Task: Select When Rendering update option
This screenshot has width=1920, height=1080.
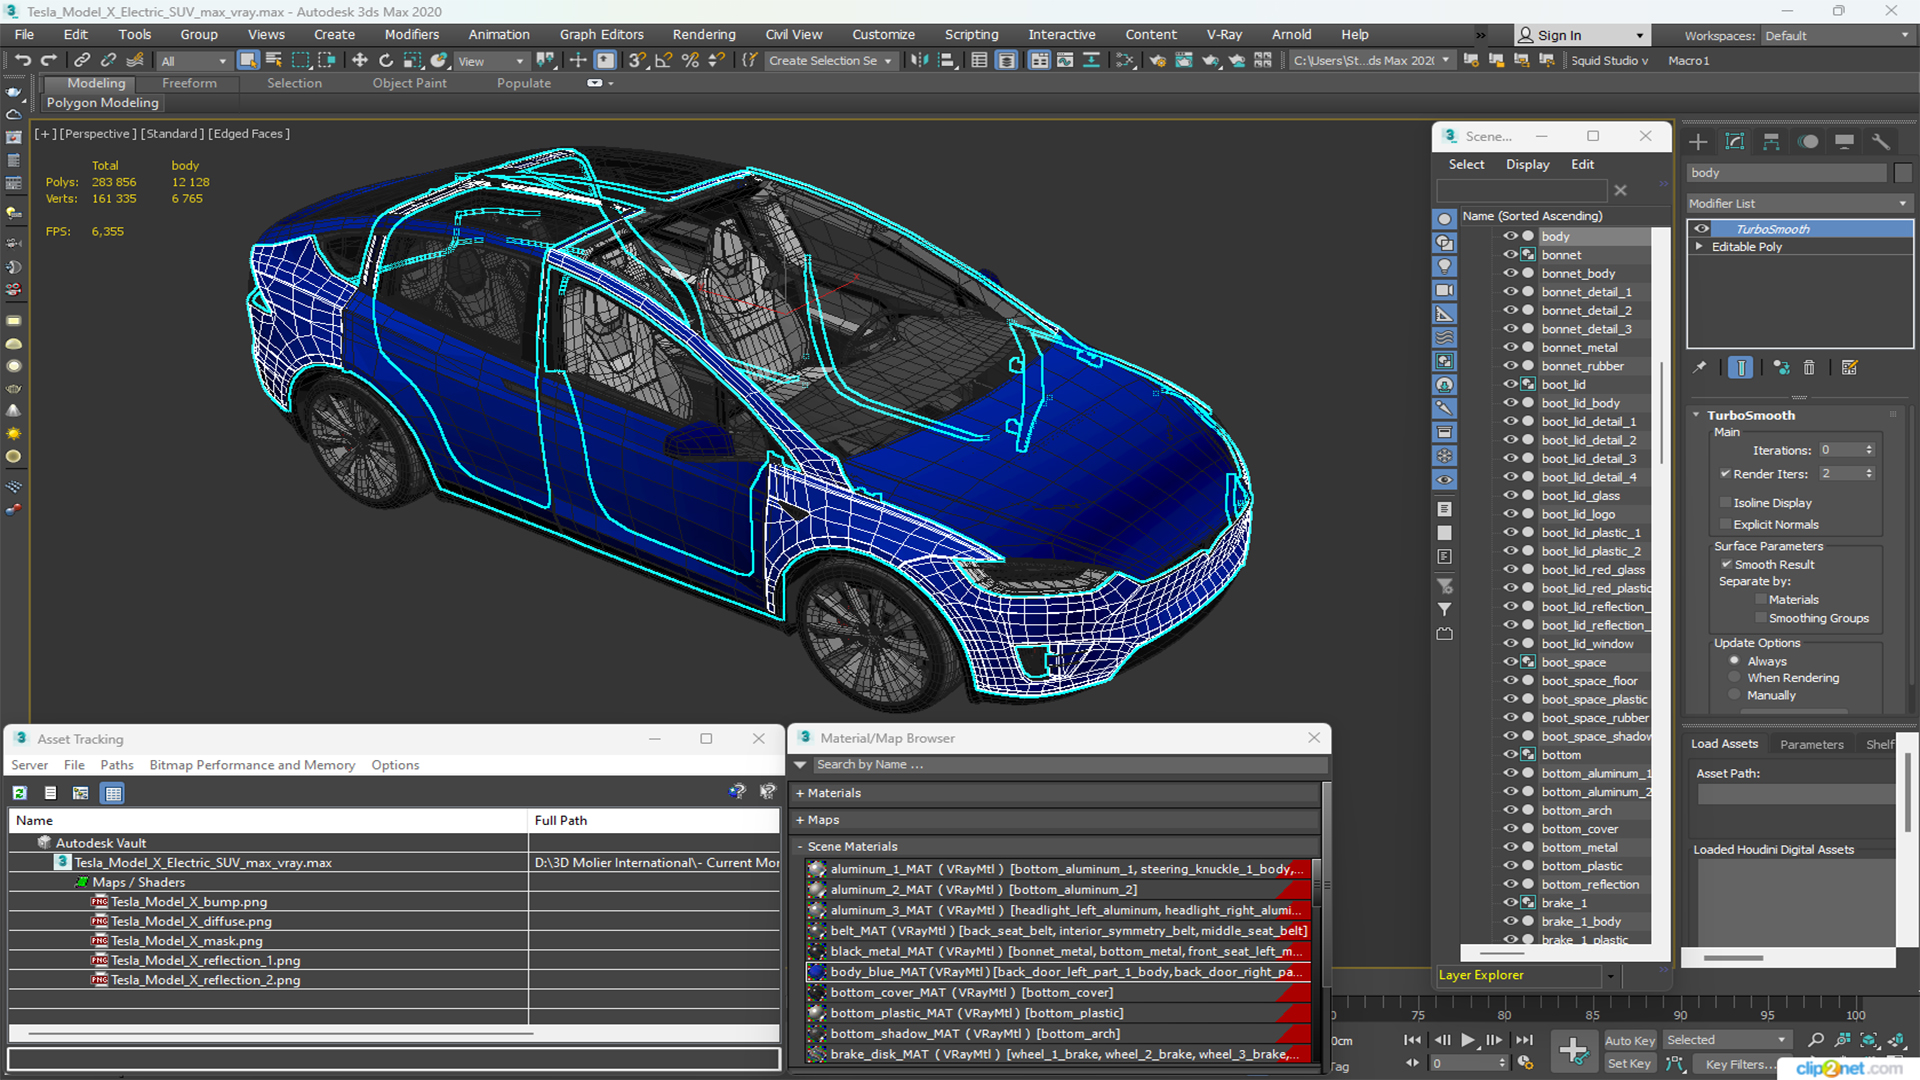Action: pos(1735,678)
